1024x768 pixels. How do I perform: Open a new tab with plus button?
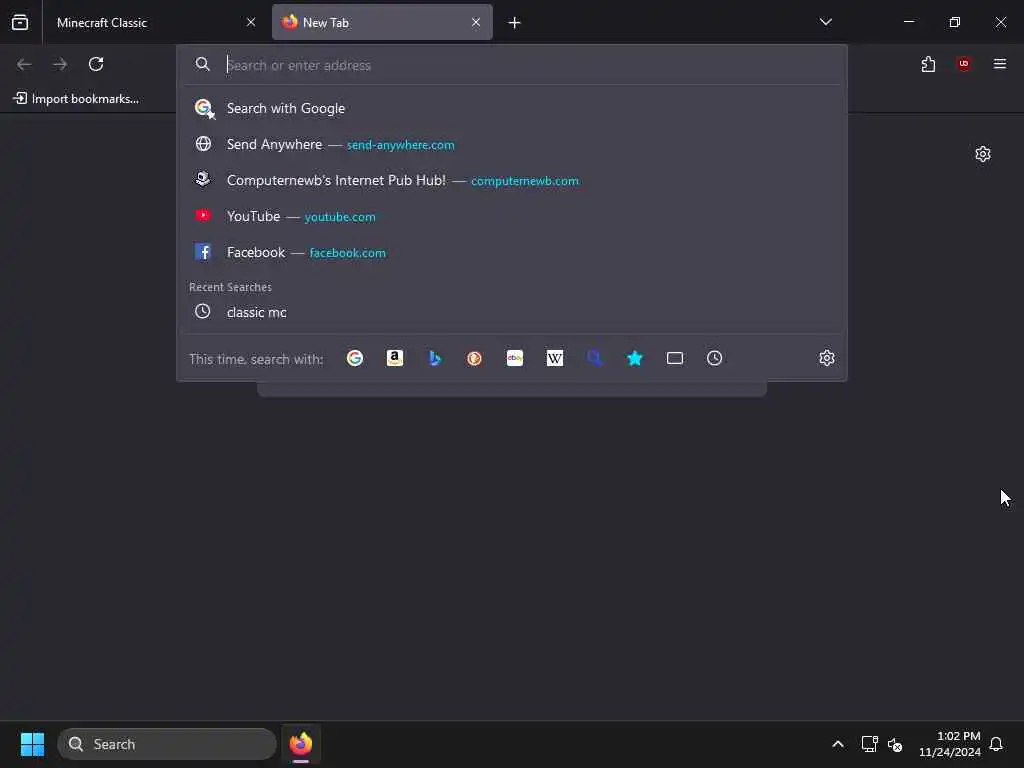point(515,23)
